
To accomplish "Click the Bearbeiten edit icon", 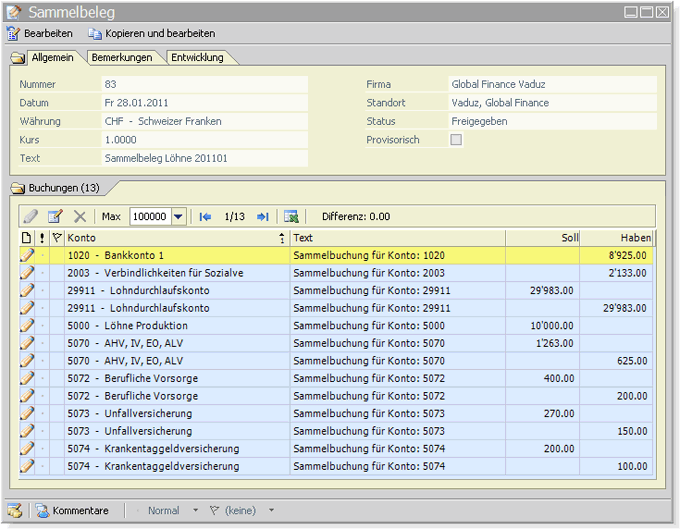I will pyautogui.click(x=13, y=33).
